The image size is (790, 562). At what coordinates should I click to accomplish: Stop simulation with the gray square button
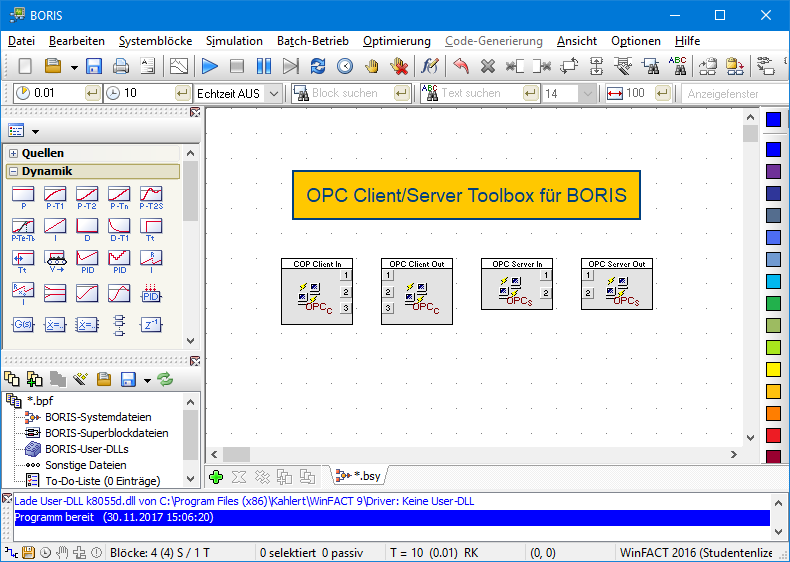coord(237,66)
